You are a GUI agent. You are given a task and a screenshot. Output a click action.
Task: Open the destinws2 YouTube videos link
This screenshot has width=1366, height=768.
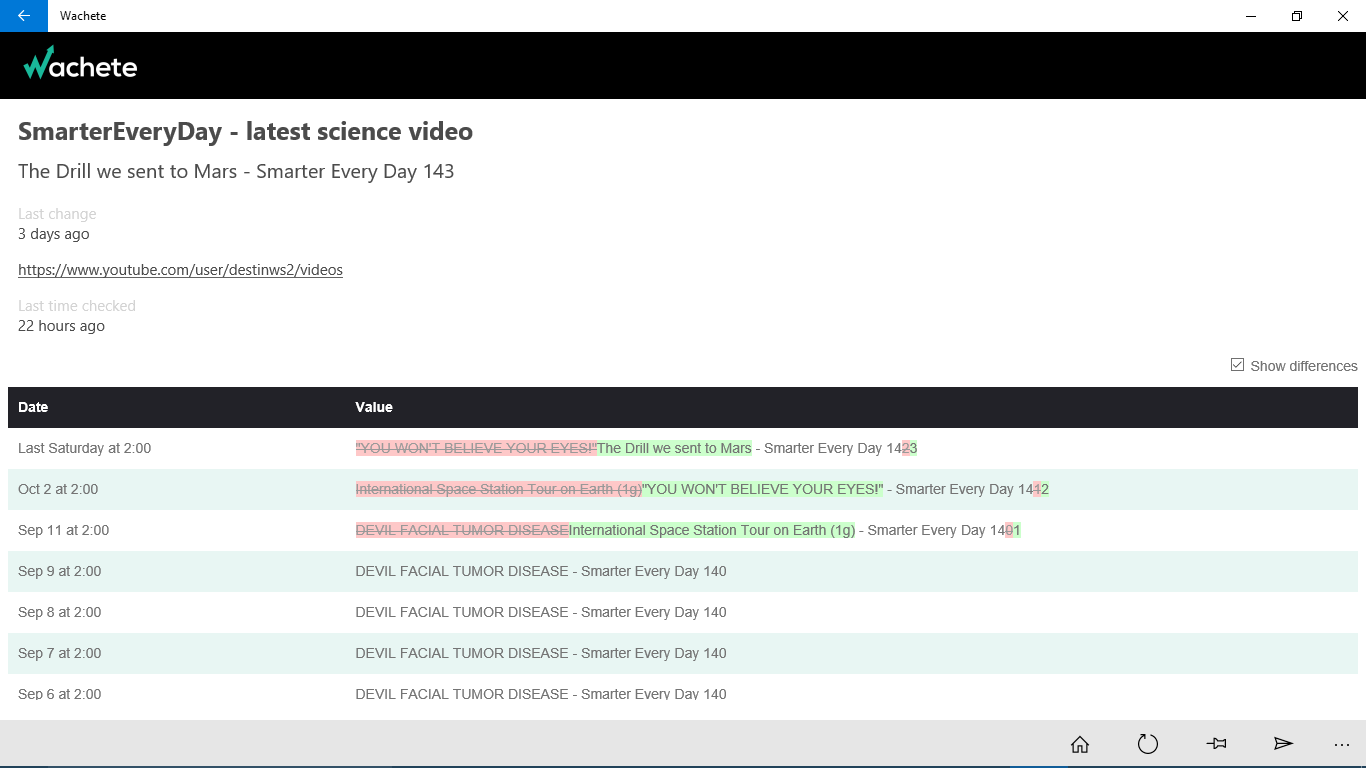180,270
